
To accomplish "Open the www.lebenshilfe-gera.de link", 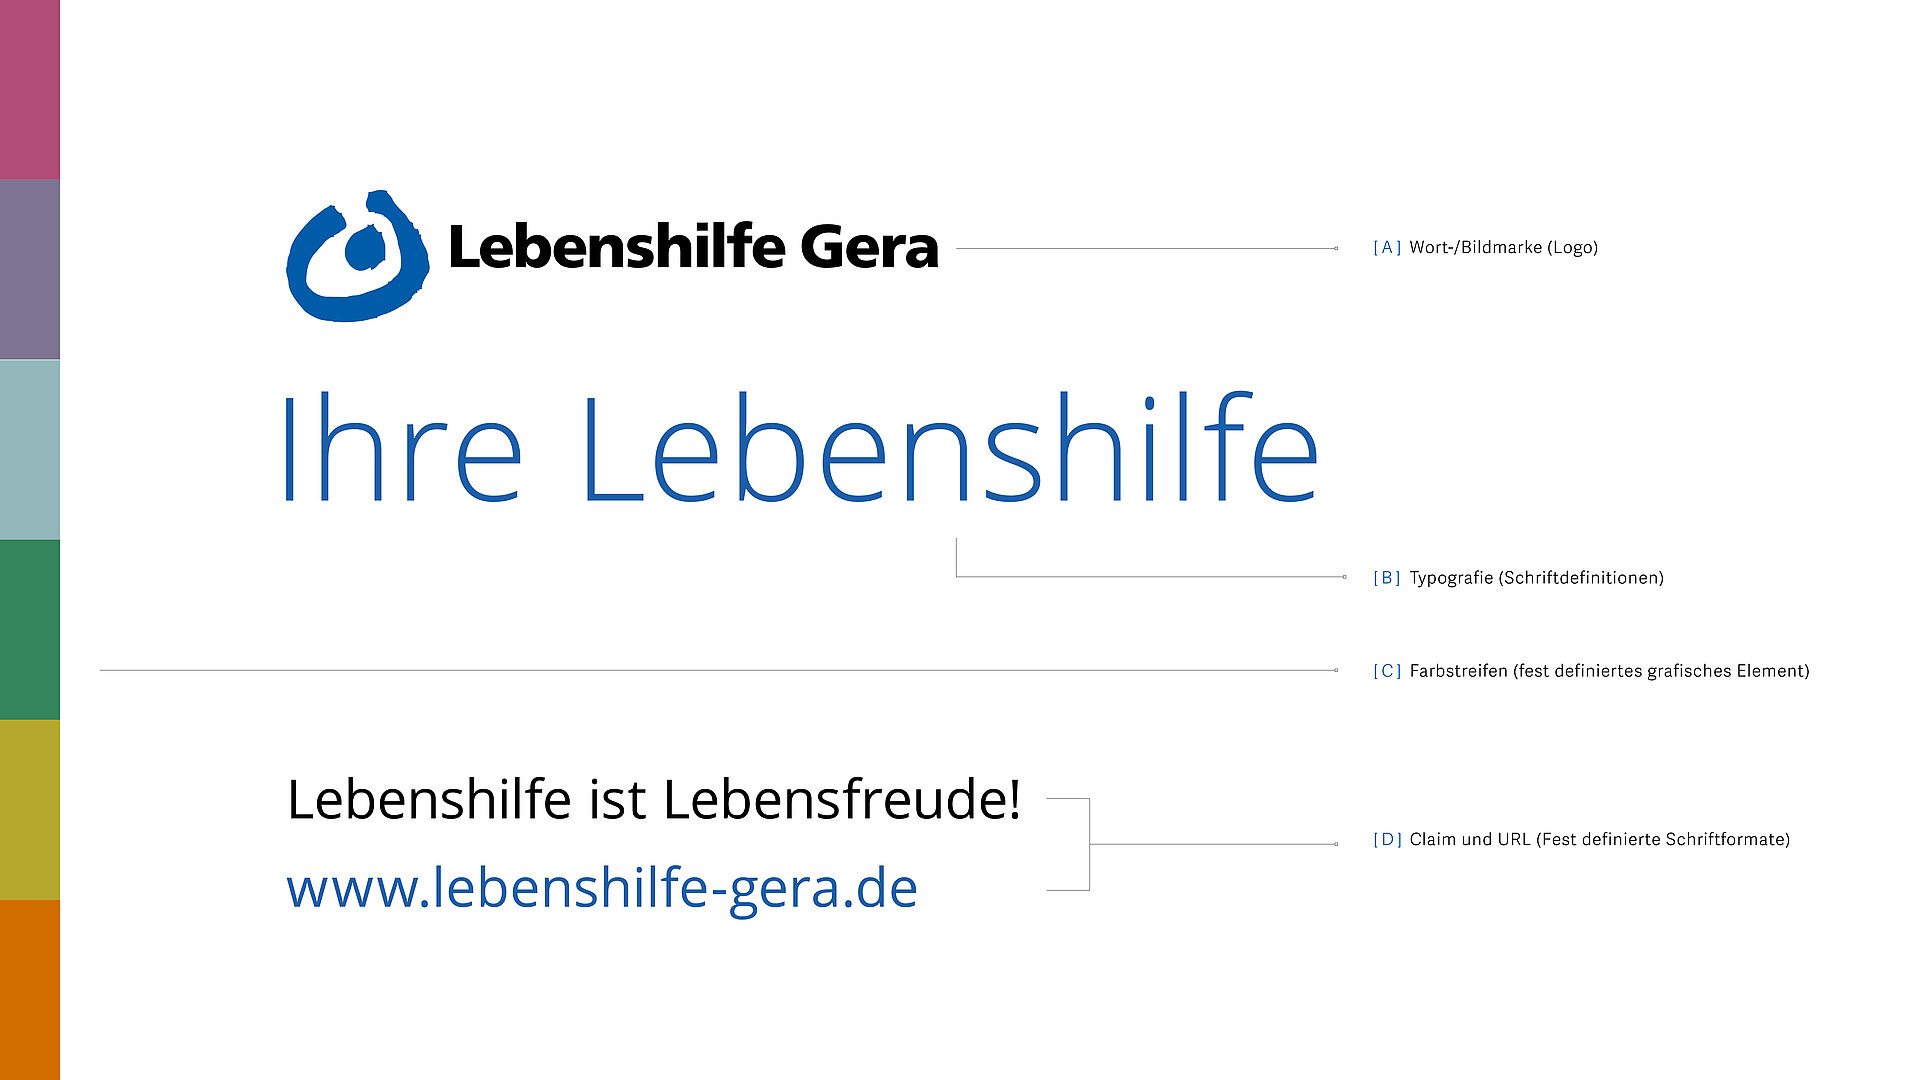I will click(x=602, y=888).
